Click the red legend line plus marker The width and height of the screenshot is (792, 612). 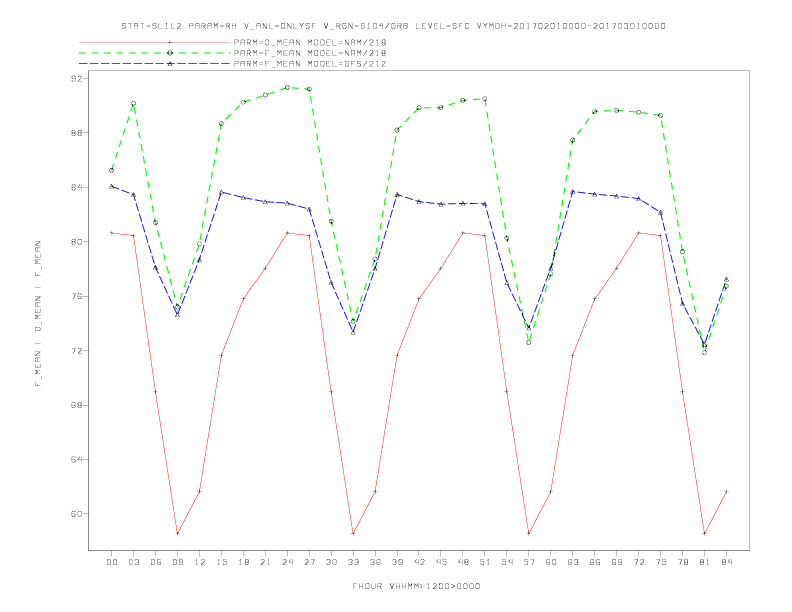pyautogui.click(x=170, y=42)
